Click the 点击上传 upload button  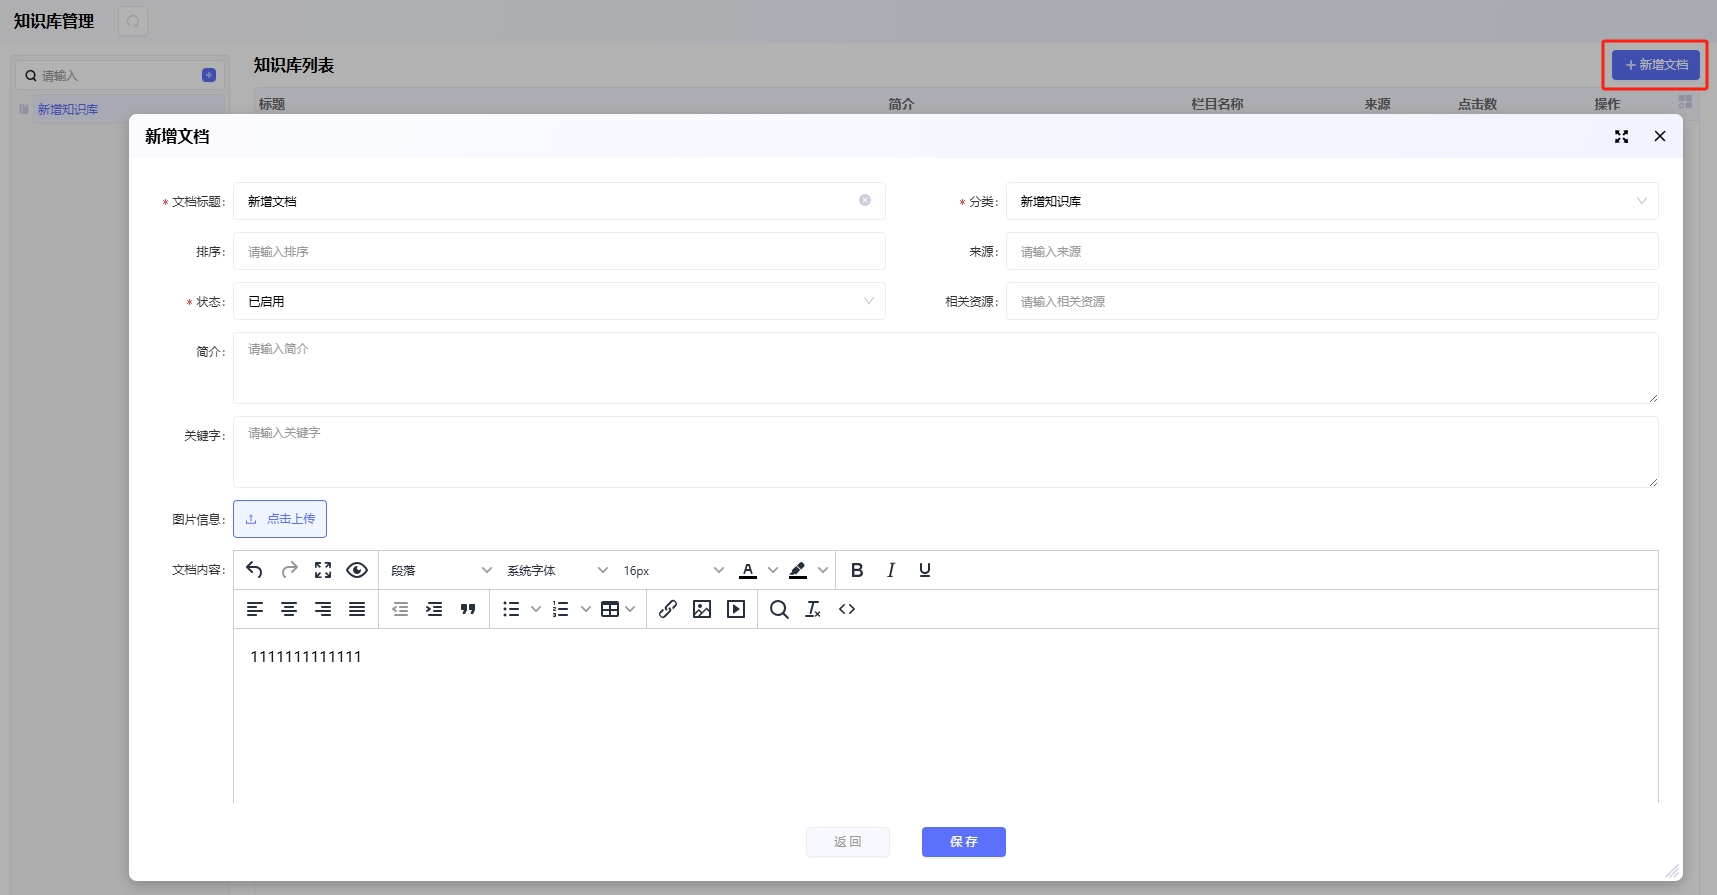coord(280,519)
